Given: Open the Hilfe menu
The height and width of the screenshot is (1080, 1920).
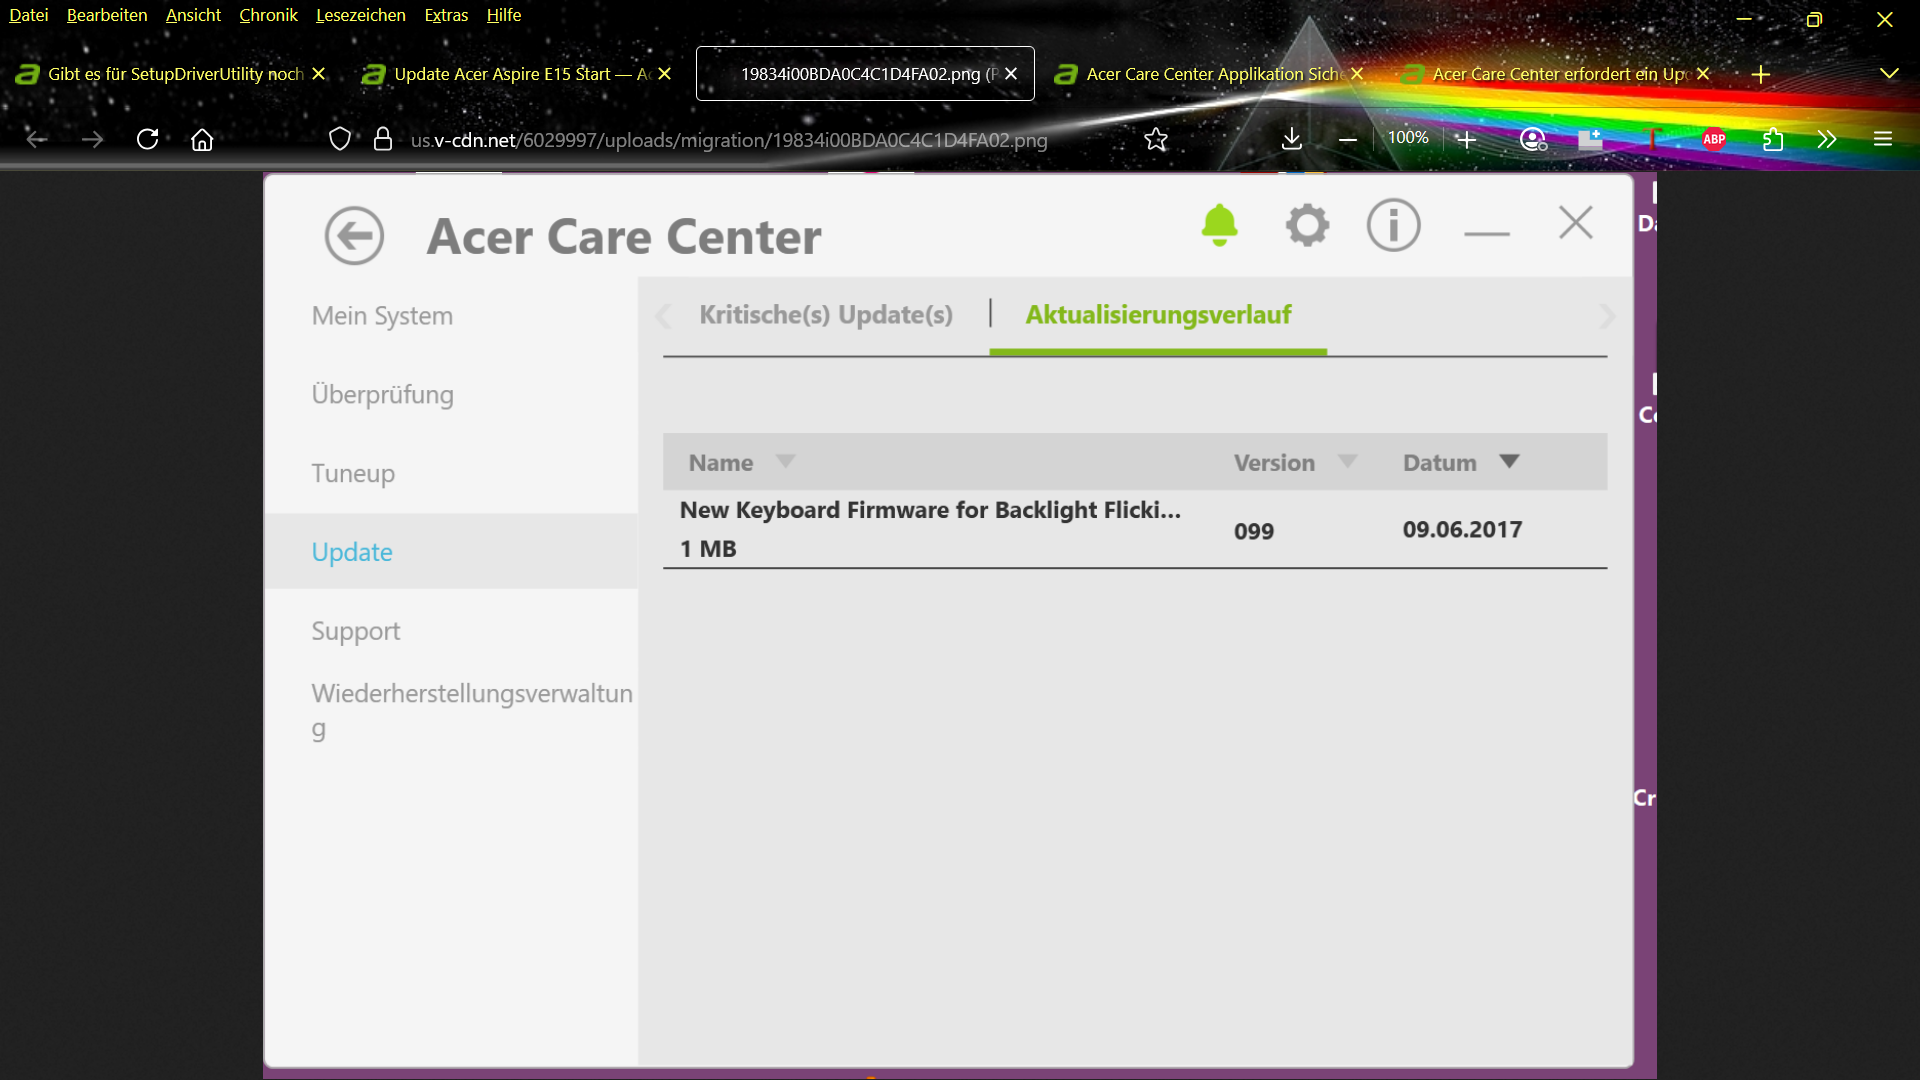Looking at the screenshot, I should tap(504, 15).
